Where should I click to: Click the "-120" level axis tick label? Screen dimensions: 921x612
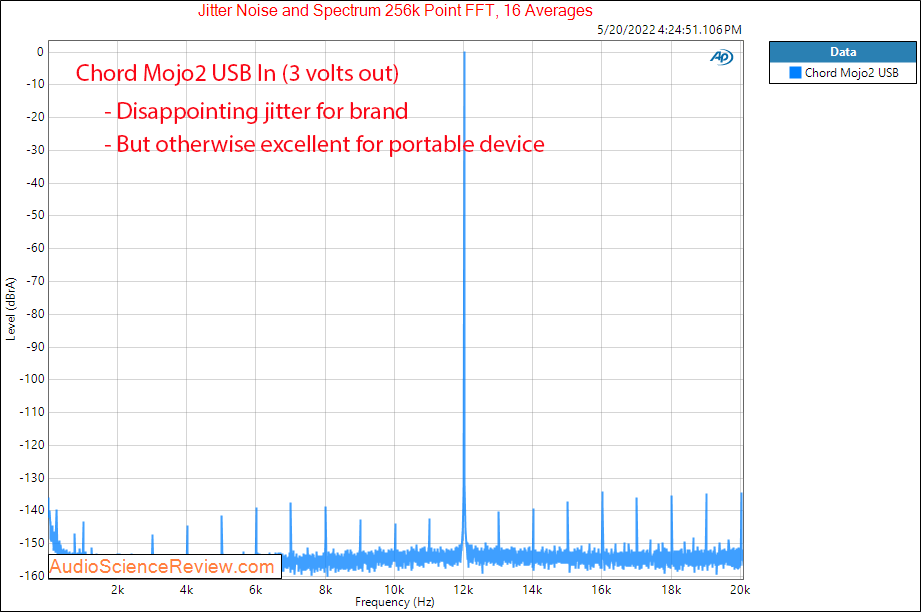click(x=32, y=445)
